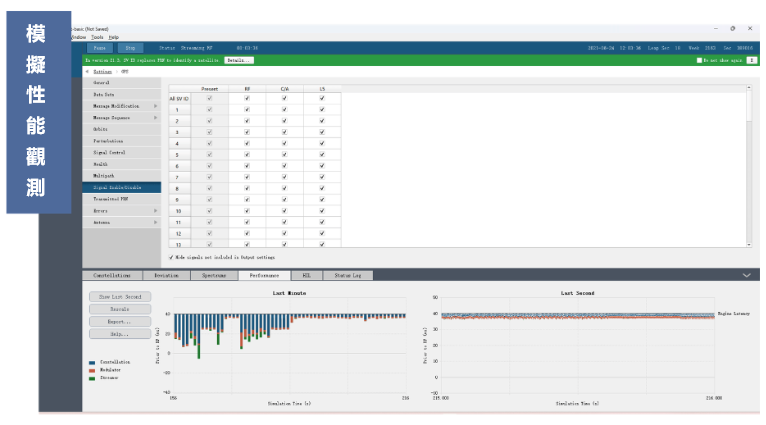Expand the Message Sequence submenu arrow
This screenshot has height=425, width=766.
tap(155, 118)
